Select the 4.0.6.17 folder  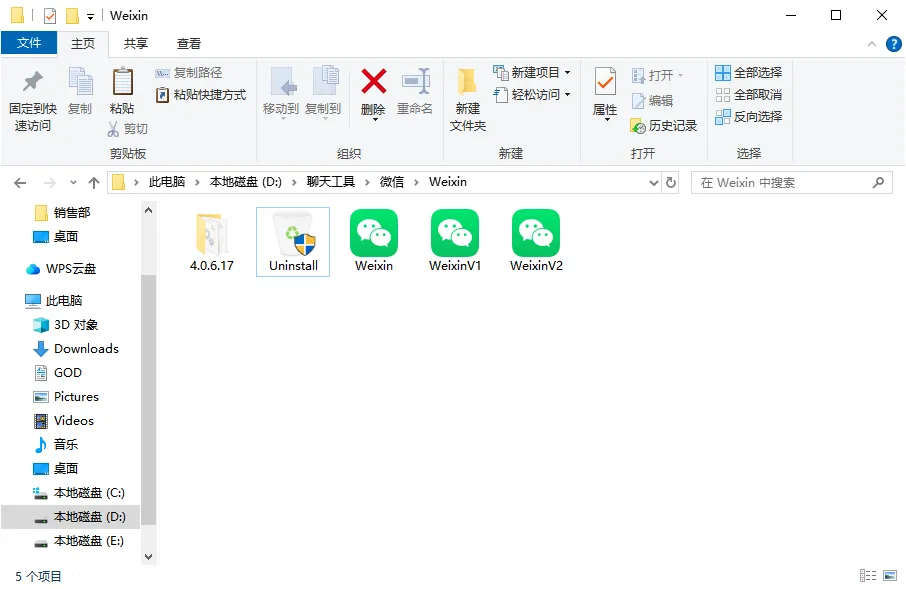[x=211, y=242]
